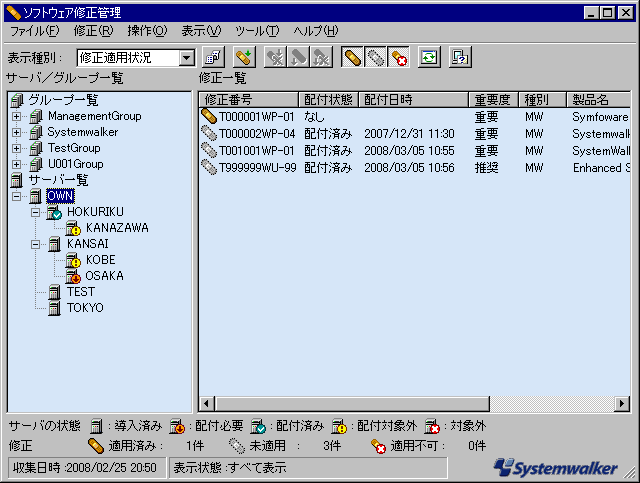This screenshot has height=483, width=640.
Task: Click the horizontal scrollbar right arrow
Action: coord(622,404)
